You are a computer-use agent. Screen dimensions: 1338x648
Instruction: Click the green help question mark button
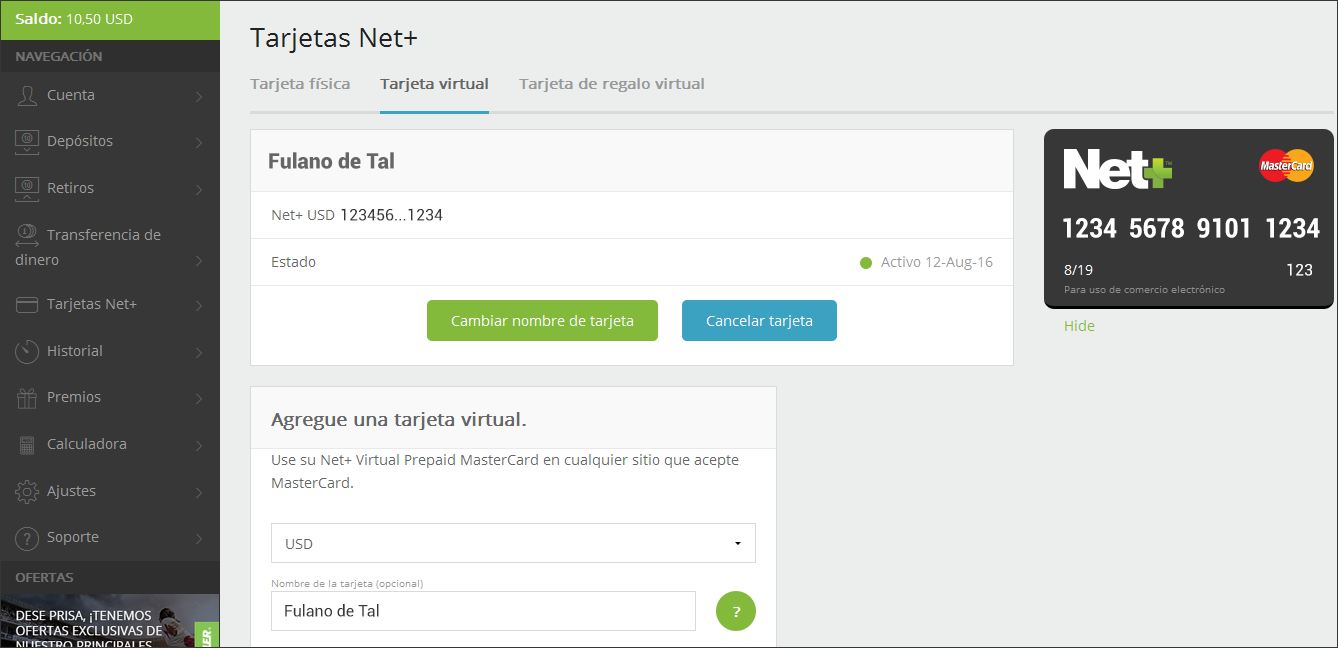coord(736,611)
